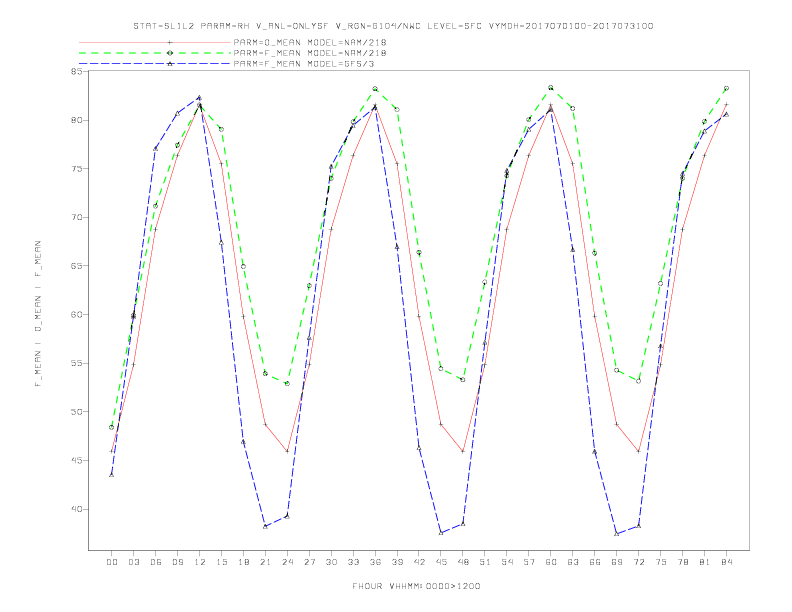Click the blue triangle data point at hour 21

(x=265, y=526)
